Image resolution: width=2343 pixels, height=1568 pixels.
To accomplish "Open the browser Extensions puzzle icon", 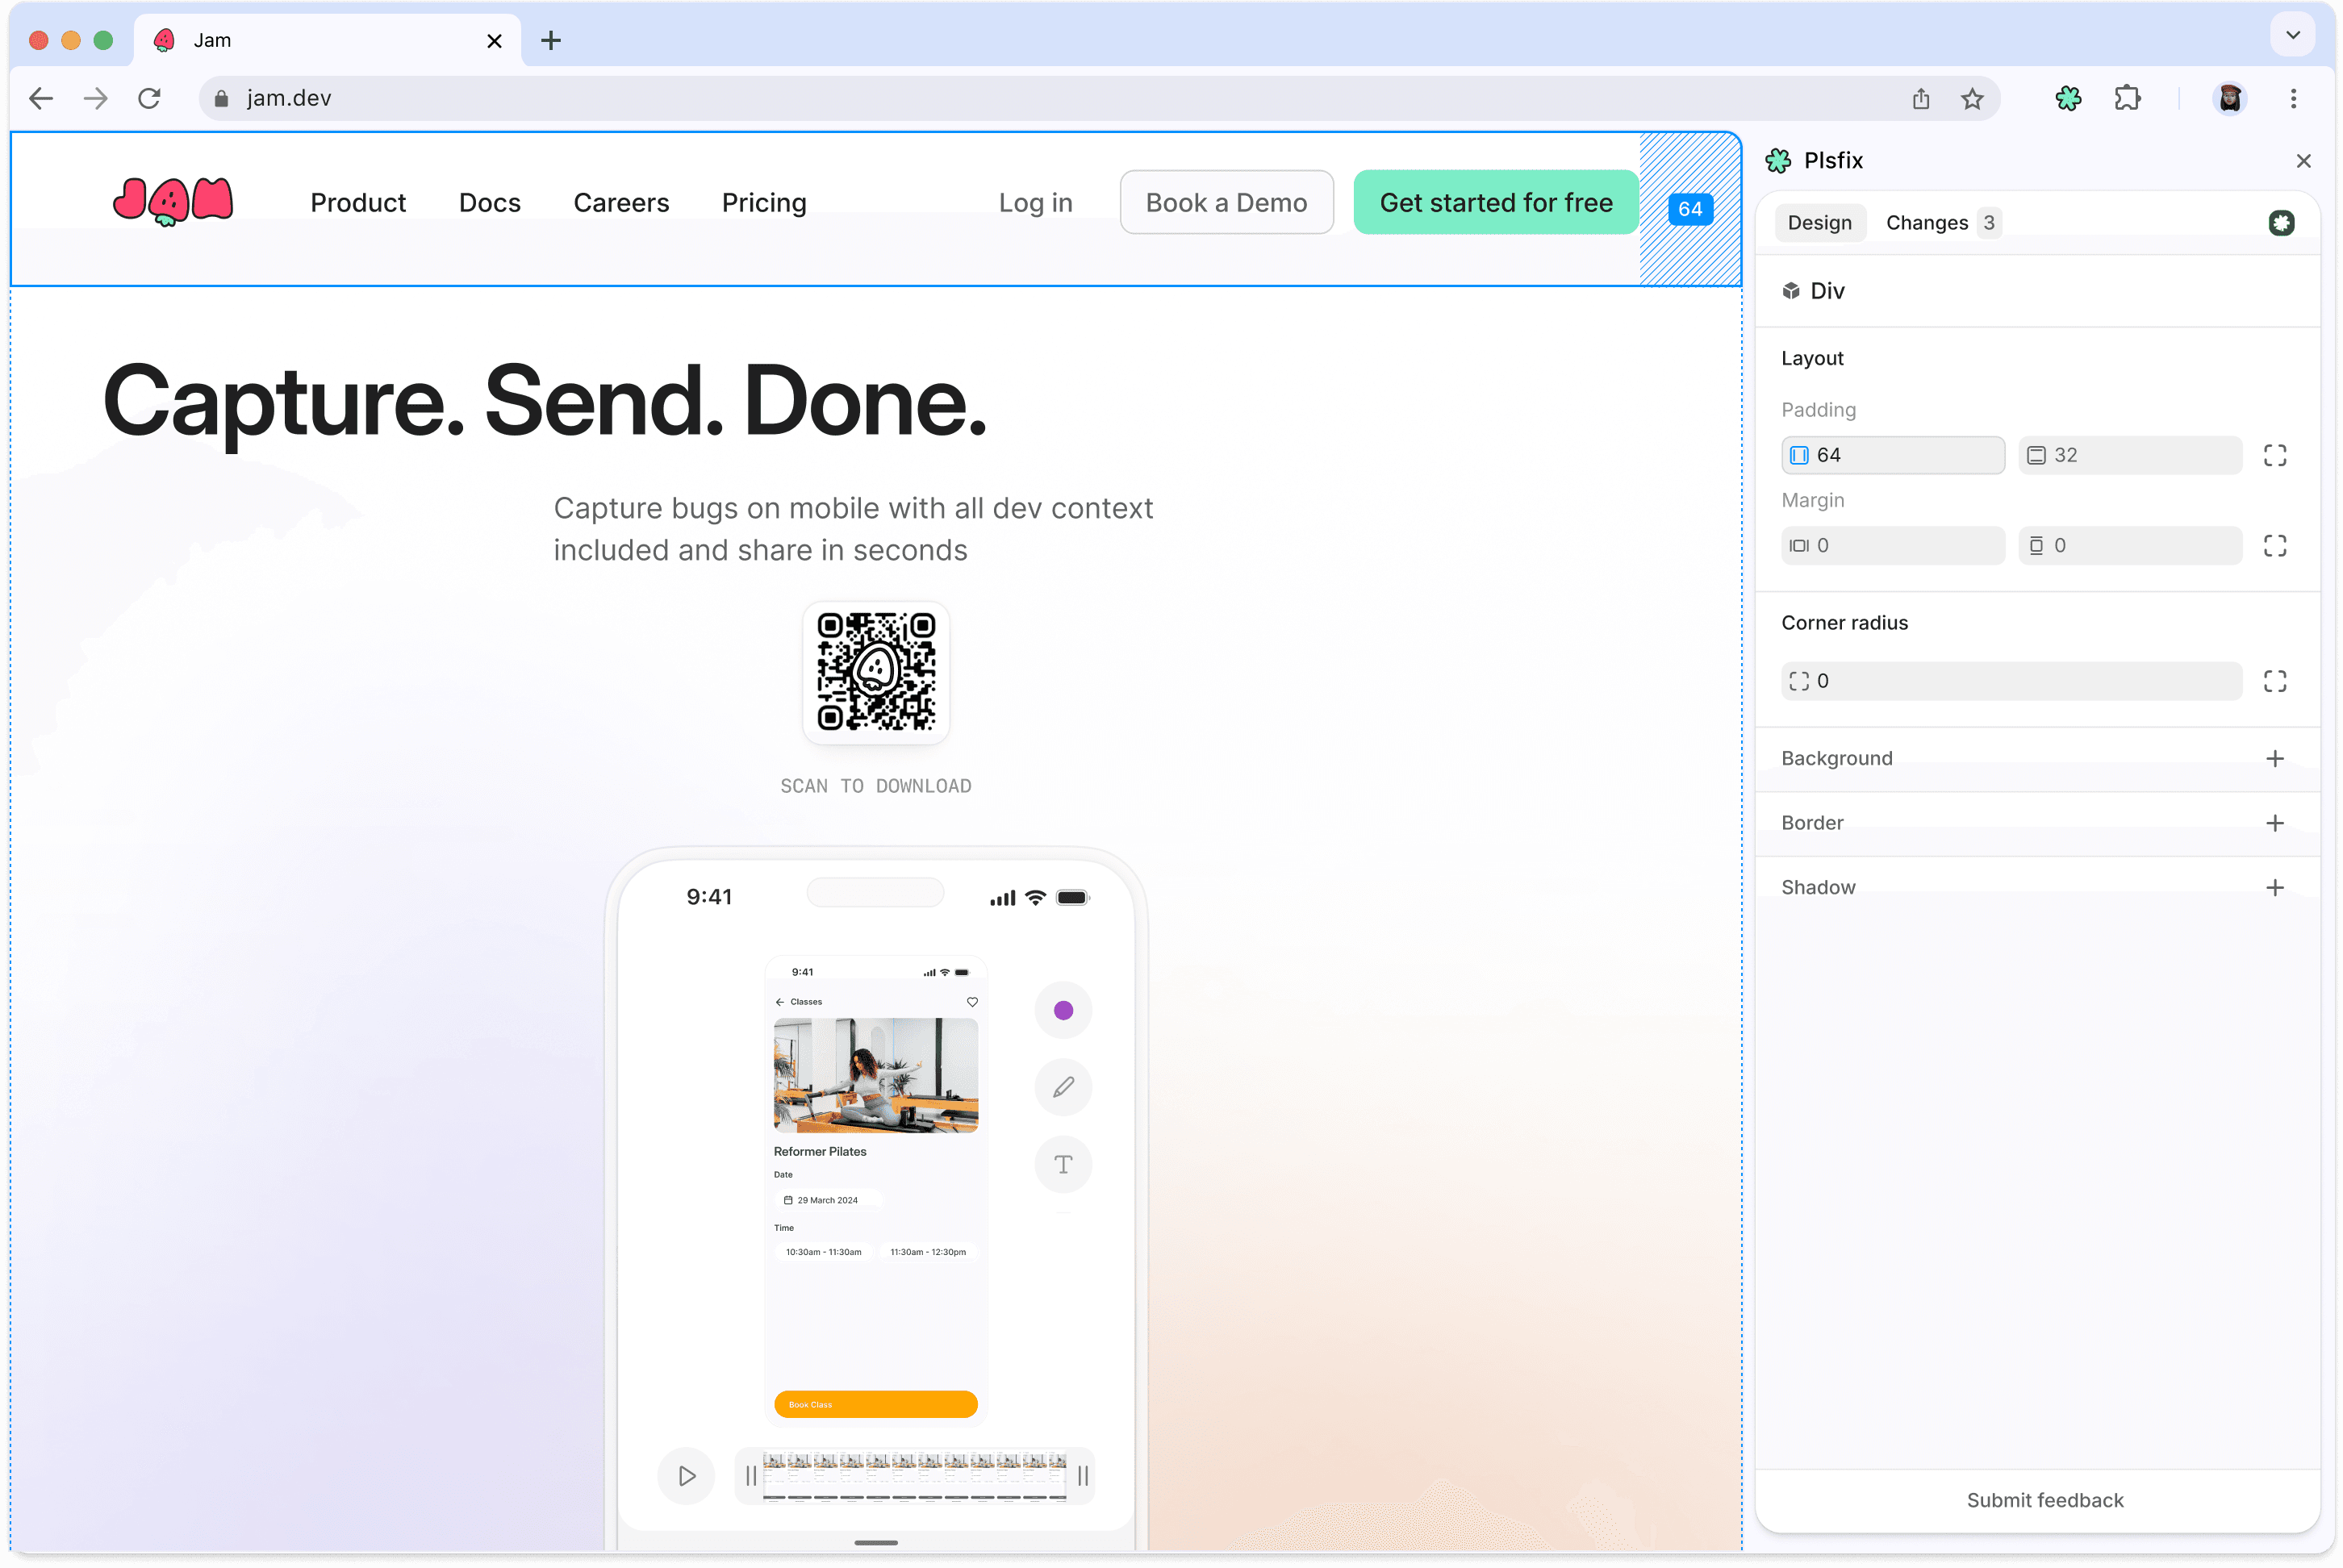I will (x=2128, y=98).
